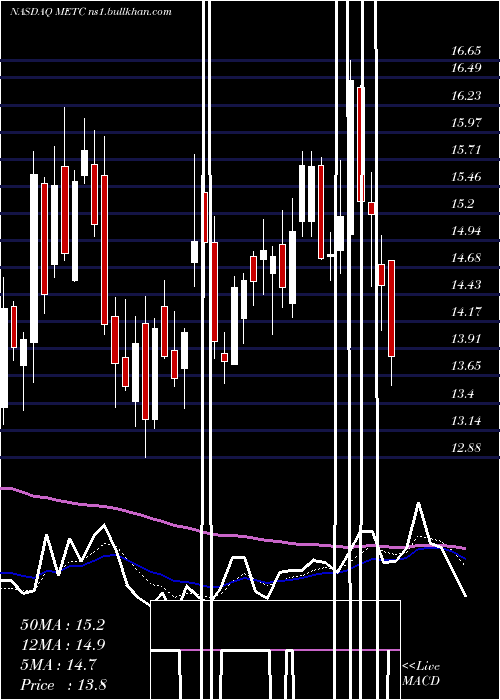The image size is (500, 700).
Task: Click the NASDAQ METC chart title text
Action: coord(91,12)
